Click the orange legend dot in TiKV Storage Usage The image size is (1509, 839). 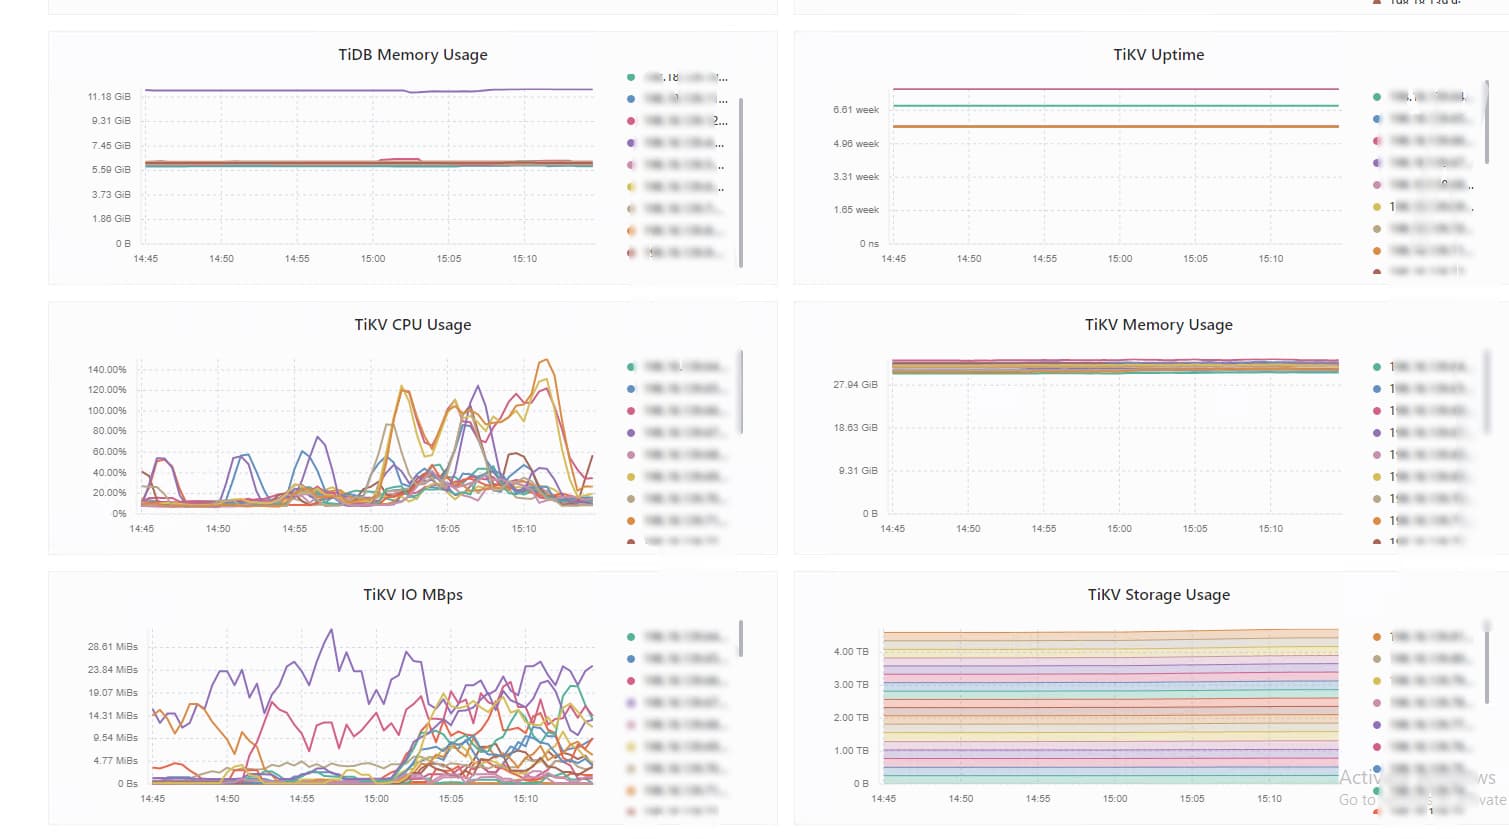[1377, 637]
